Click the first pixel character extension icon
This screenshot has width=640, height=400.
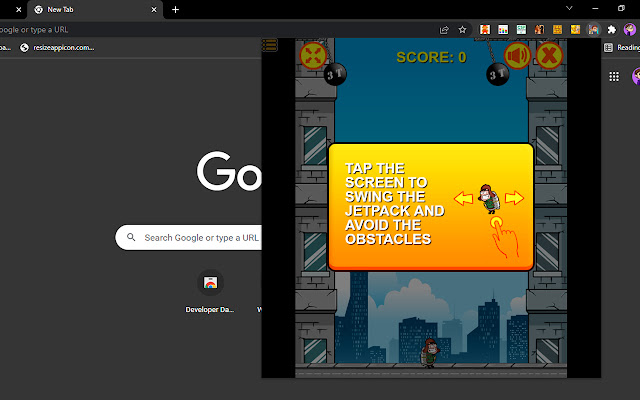click(485, 29)
